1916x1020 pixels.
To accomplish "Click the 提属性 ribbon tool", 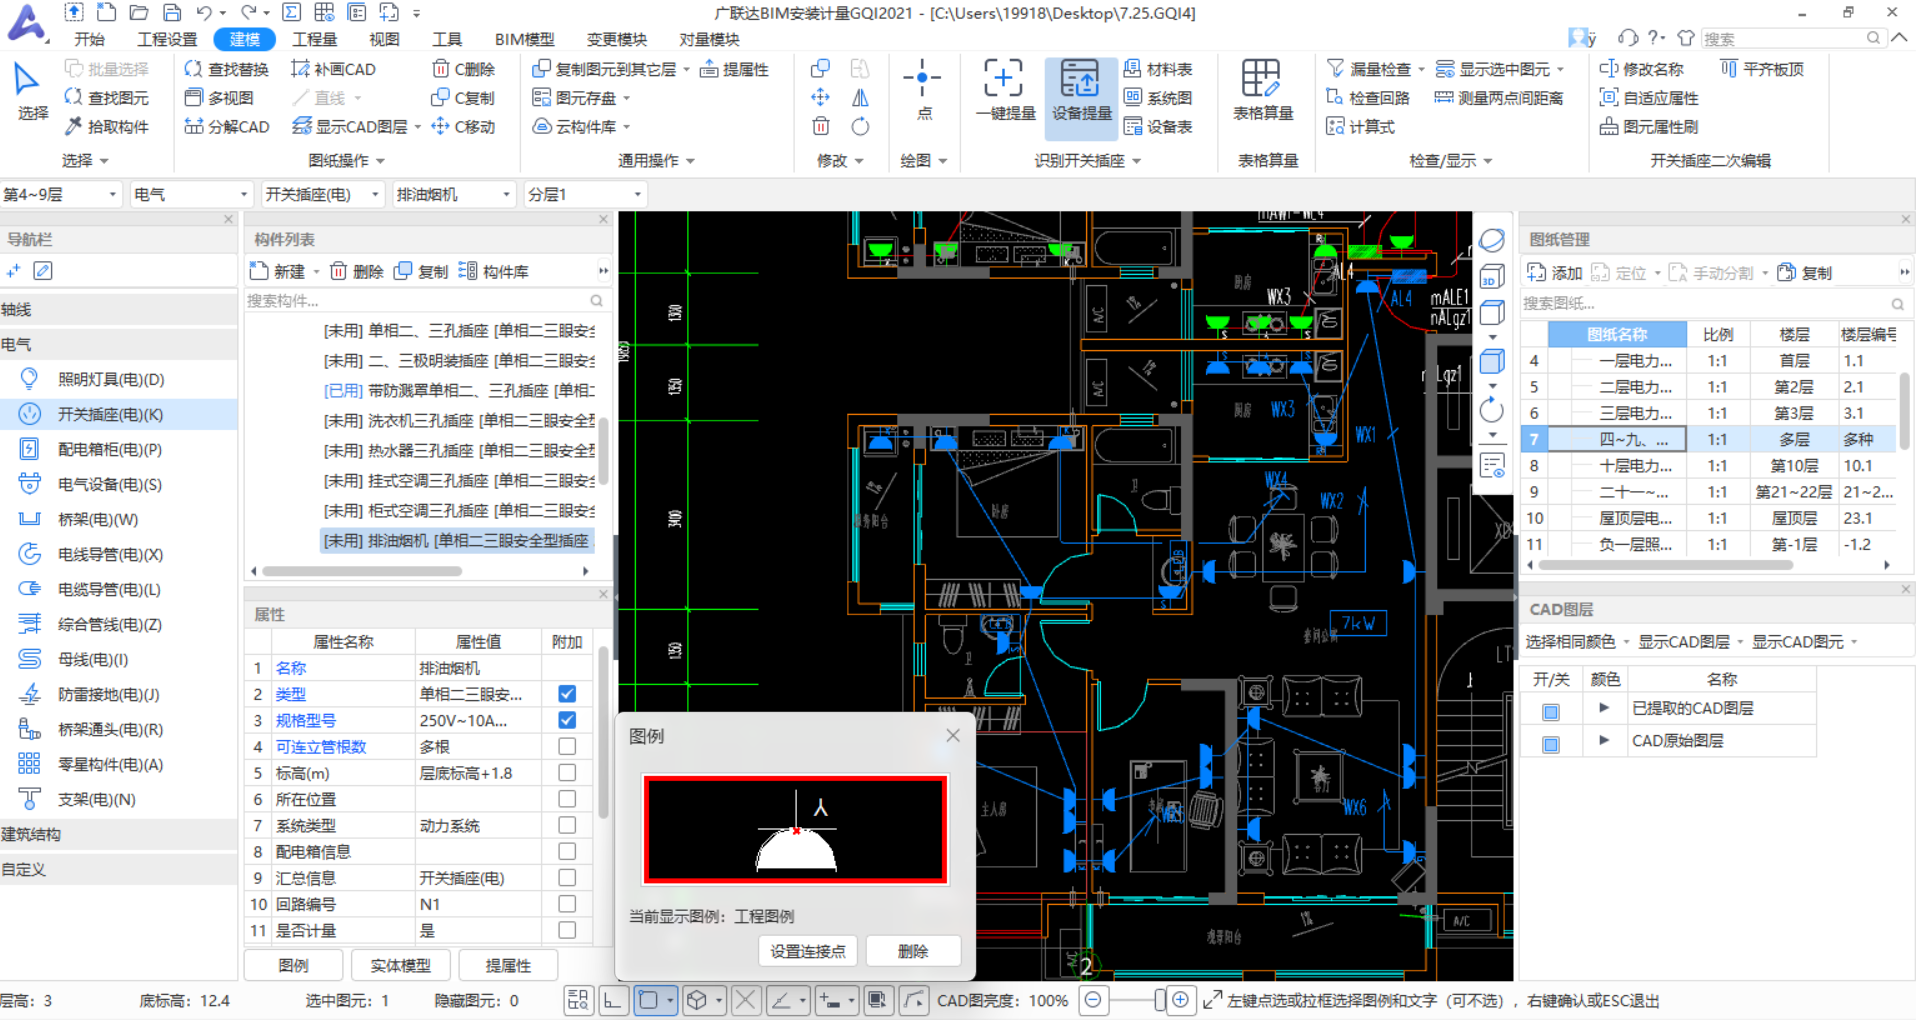I will (734, 69).
